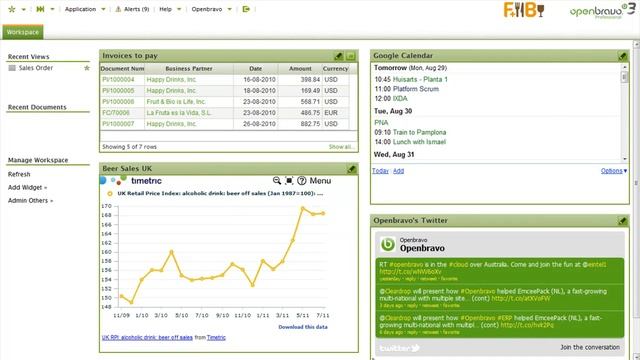Sort by Business Partner column header
The height and width of the screenshot is (360, 640).
tap(189, 69)
